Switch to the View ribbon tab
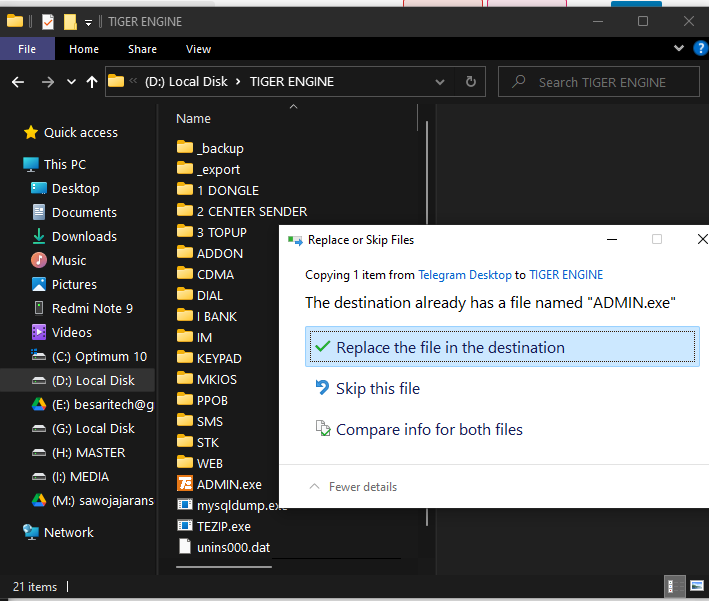This screenshot has width=709, height=601. 198,49
